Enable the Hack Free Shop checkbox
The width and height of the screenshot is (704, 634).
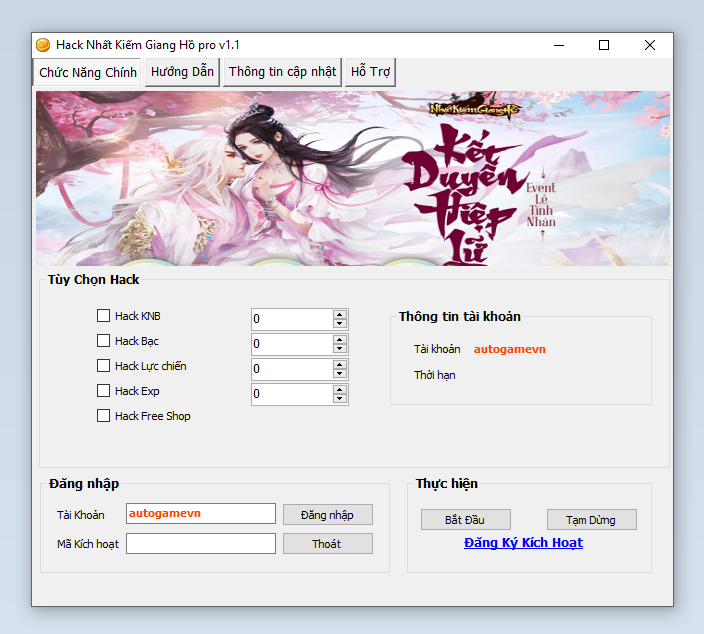tap(104, 416)
